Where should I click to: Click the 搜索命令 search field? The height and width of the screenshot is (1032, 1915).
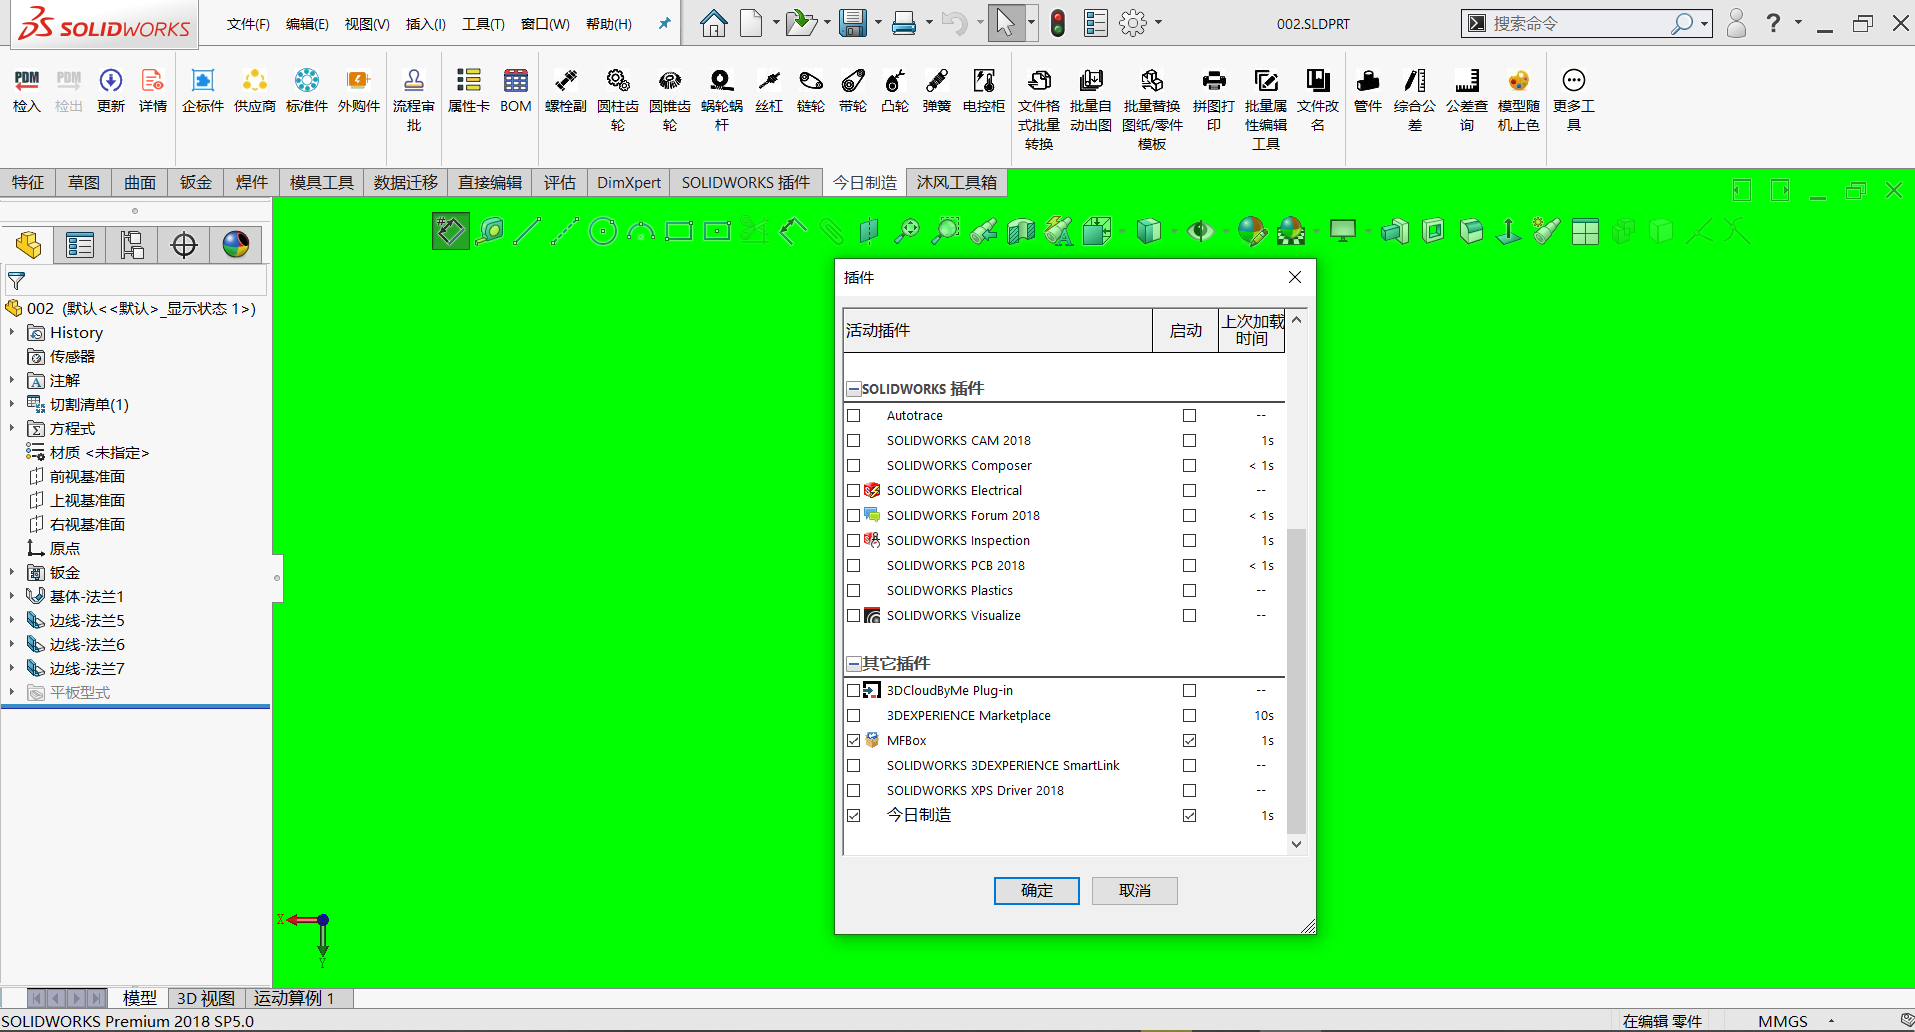pos(1580,23)
